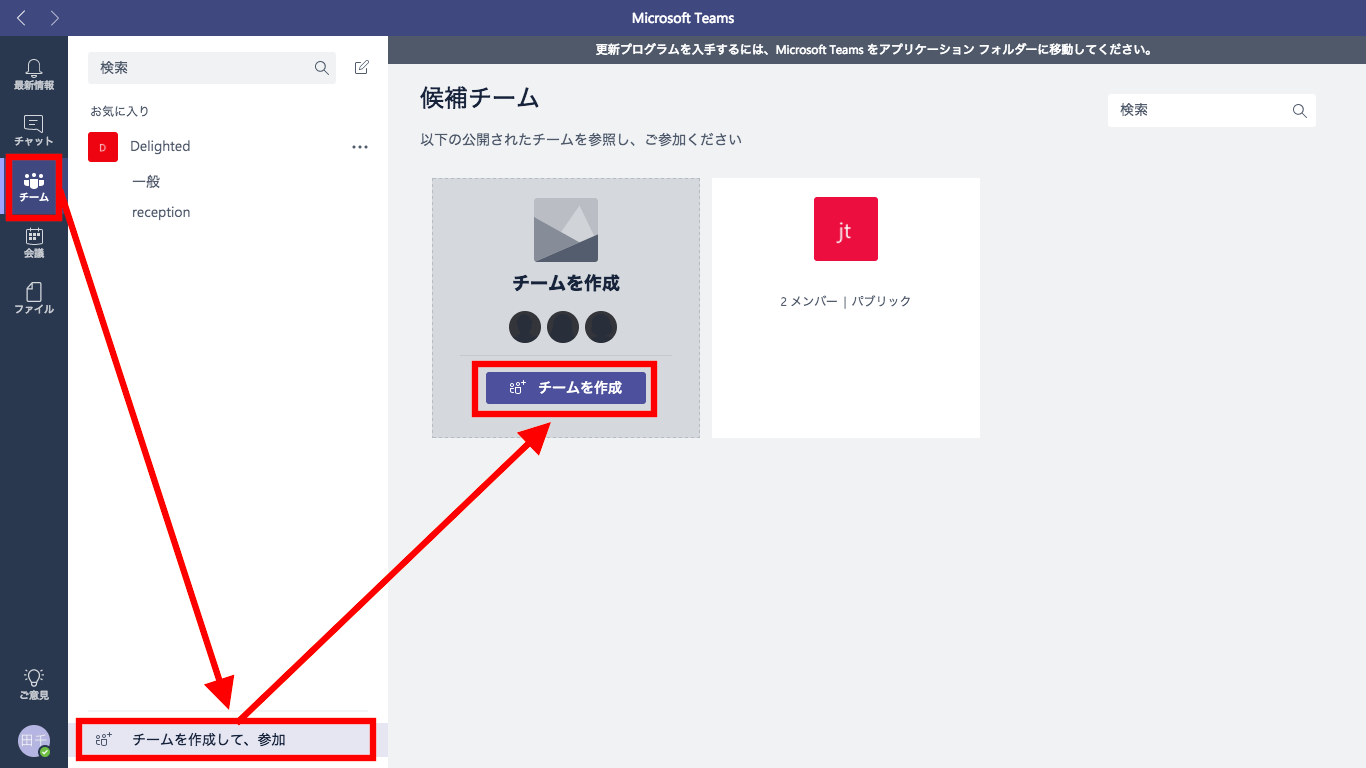1366x768 pixels.
Task: Click the red Delighted team avatar
Action: pos(103,147)
